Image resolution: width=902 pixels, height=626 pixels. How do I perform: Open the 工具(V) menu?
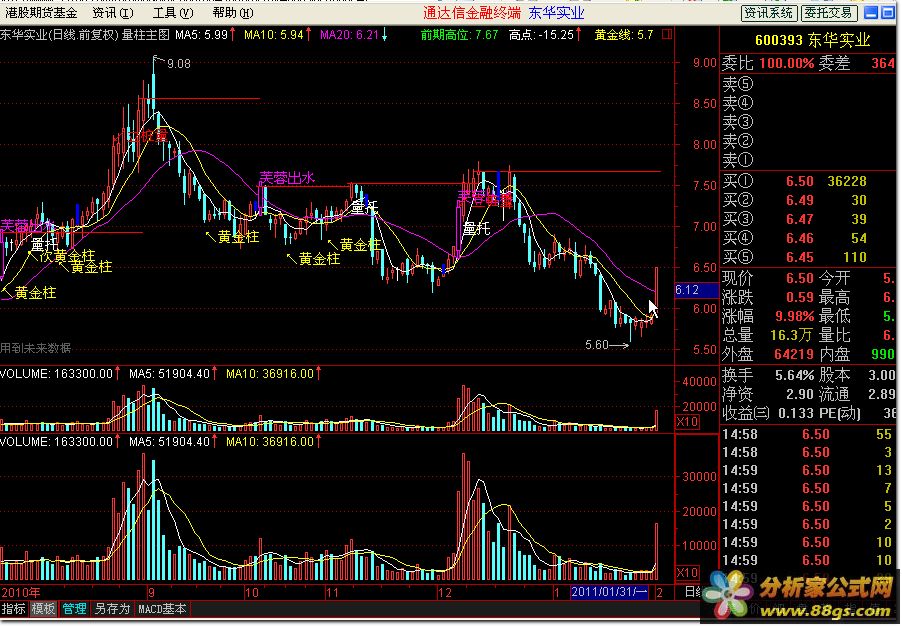point(173,13)
